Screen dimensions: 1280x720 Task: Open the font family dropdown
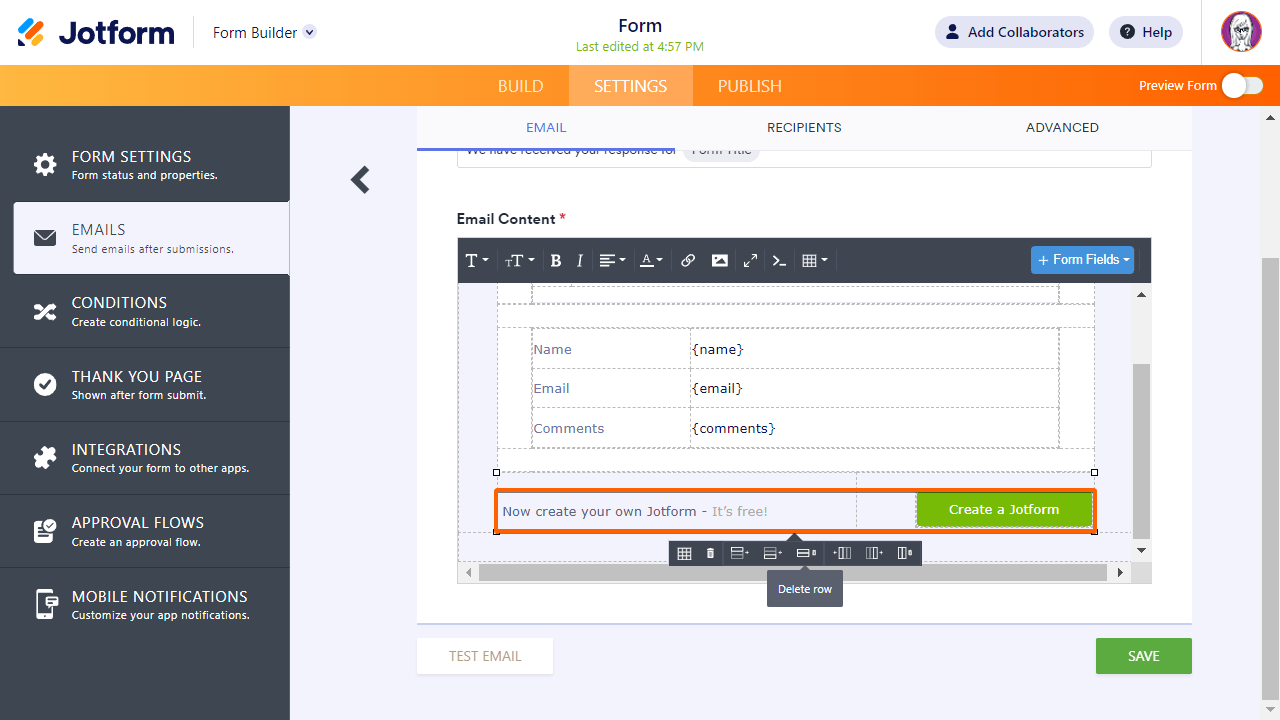click(x=477, y=261)
